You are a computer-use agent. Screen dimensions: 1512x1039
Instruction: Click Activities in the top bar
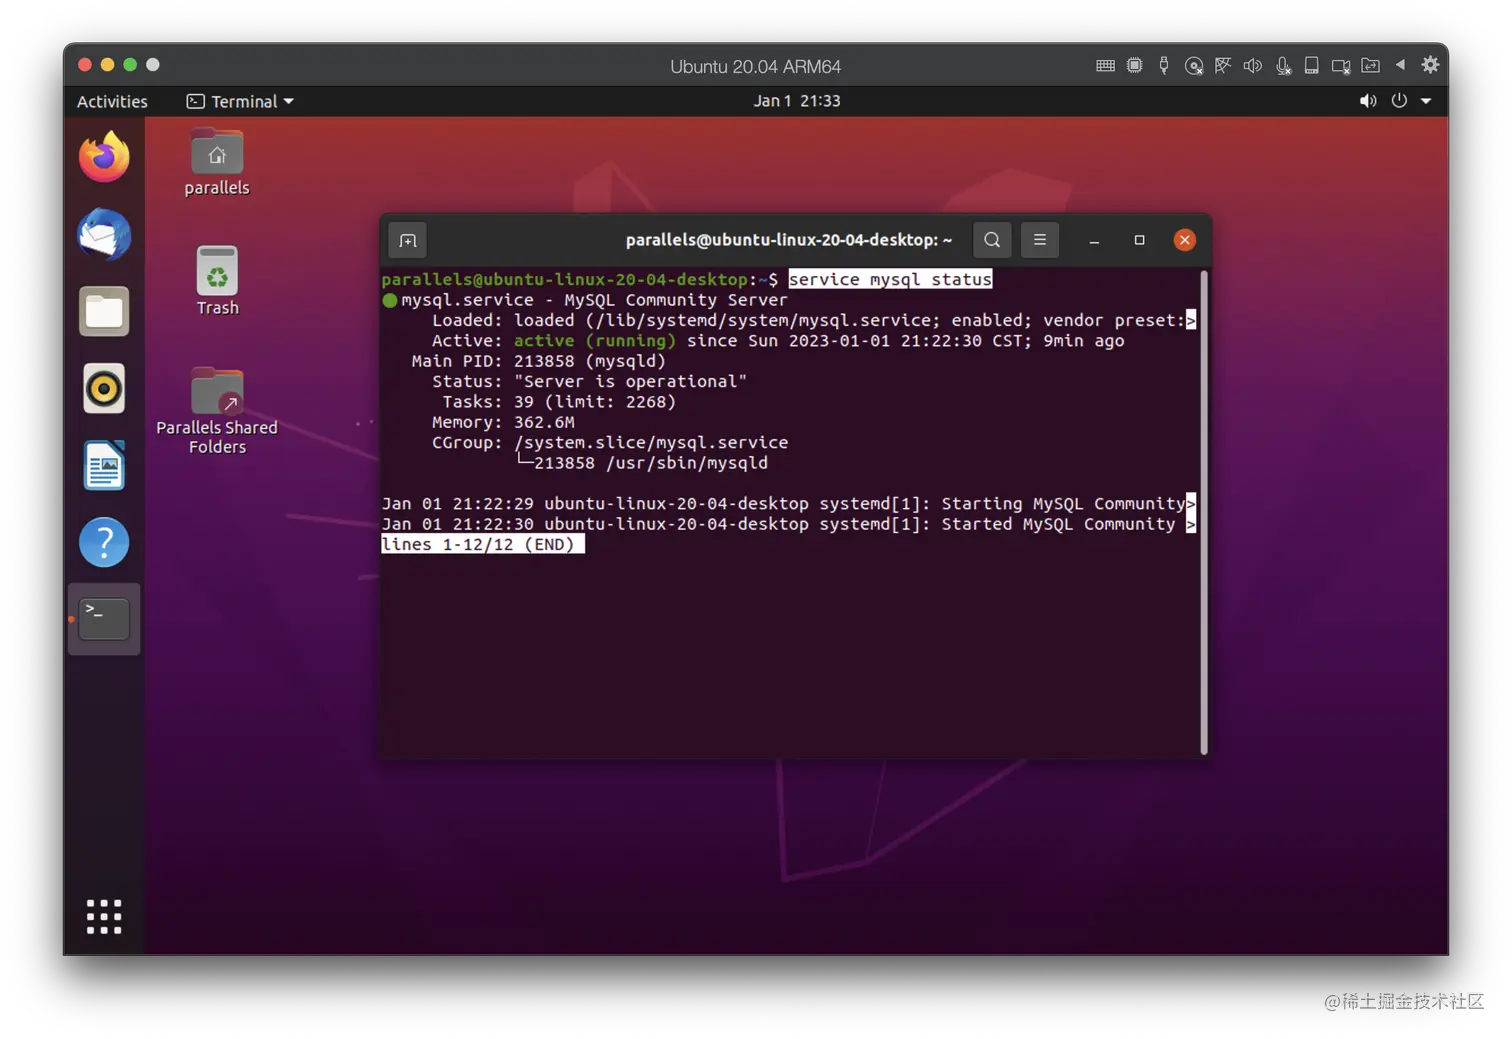[x=111, y=101]
